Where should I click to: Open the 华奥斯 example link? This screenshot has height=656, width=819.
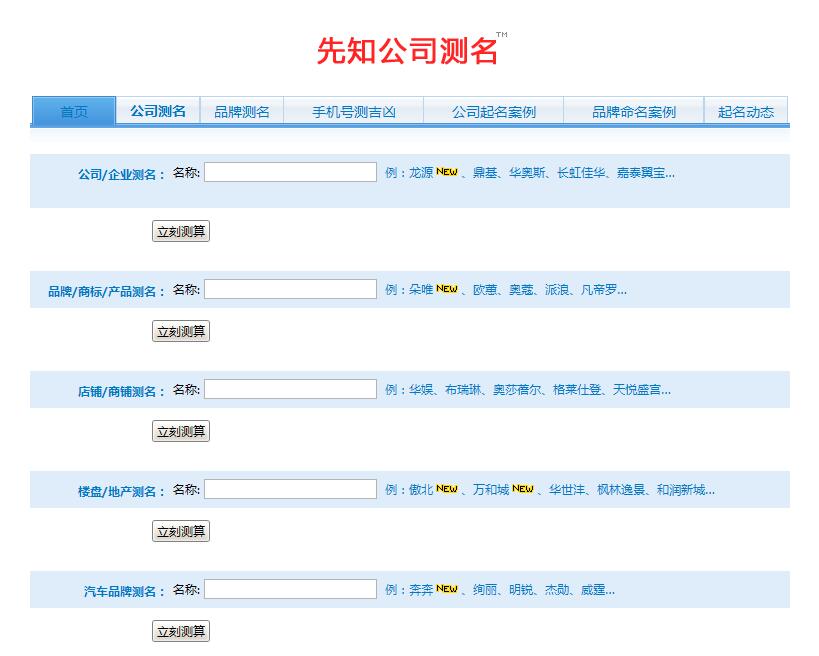tap(527, 173)
